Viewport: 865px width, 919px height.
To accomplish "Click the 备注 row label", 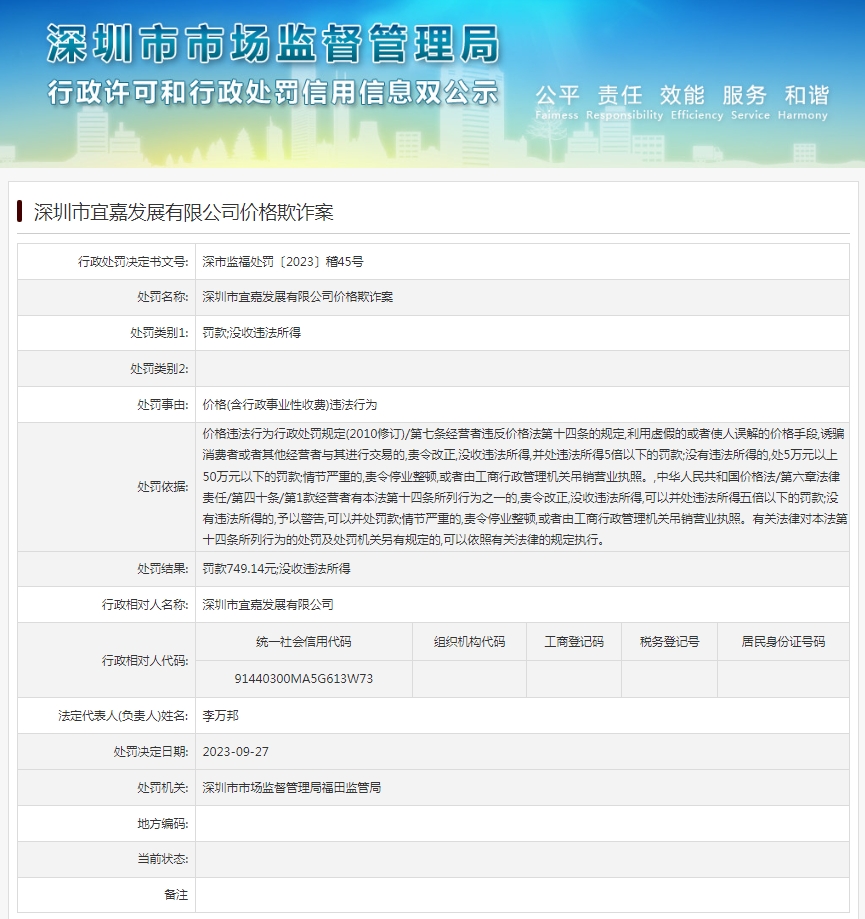I will click(x=176, y=895).
